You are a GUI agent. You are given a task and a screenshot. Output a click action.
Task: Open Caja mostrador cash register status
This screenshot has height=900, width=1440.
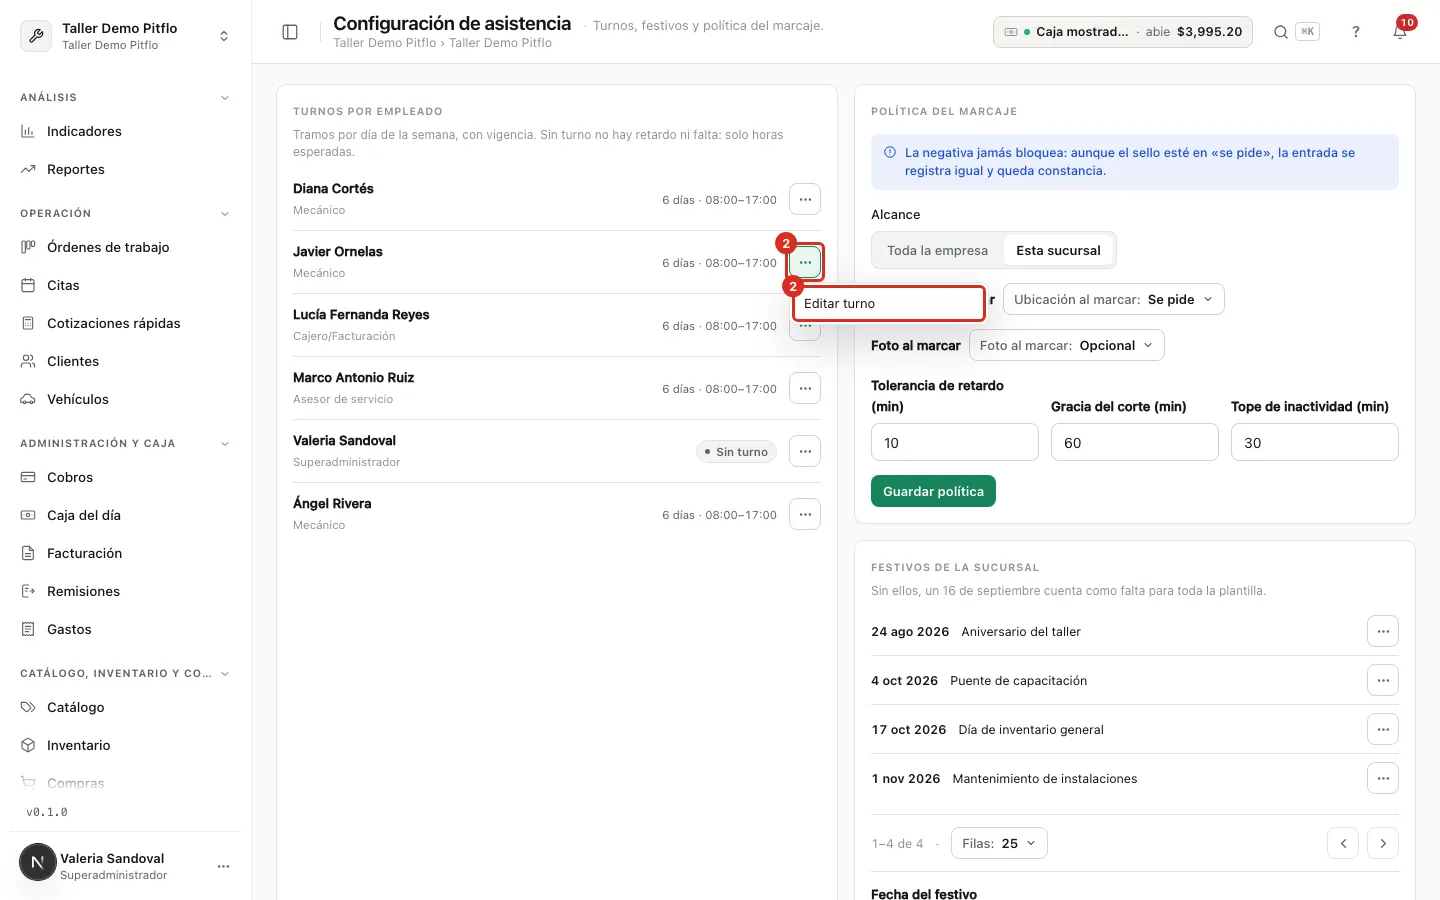(1123, 32)
